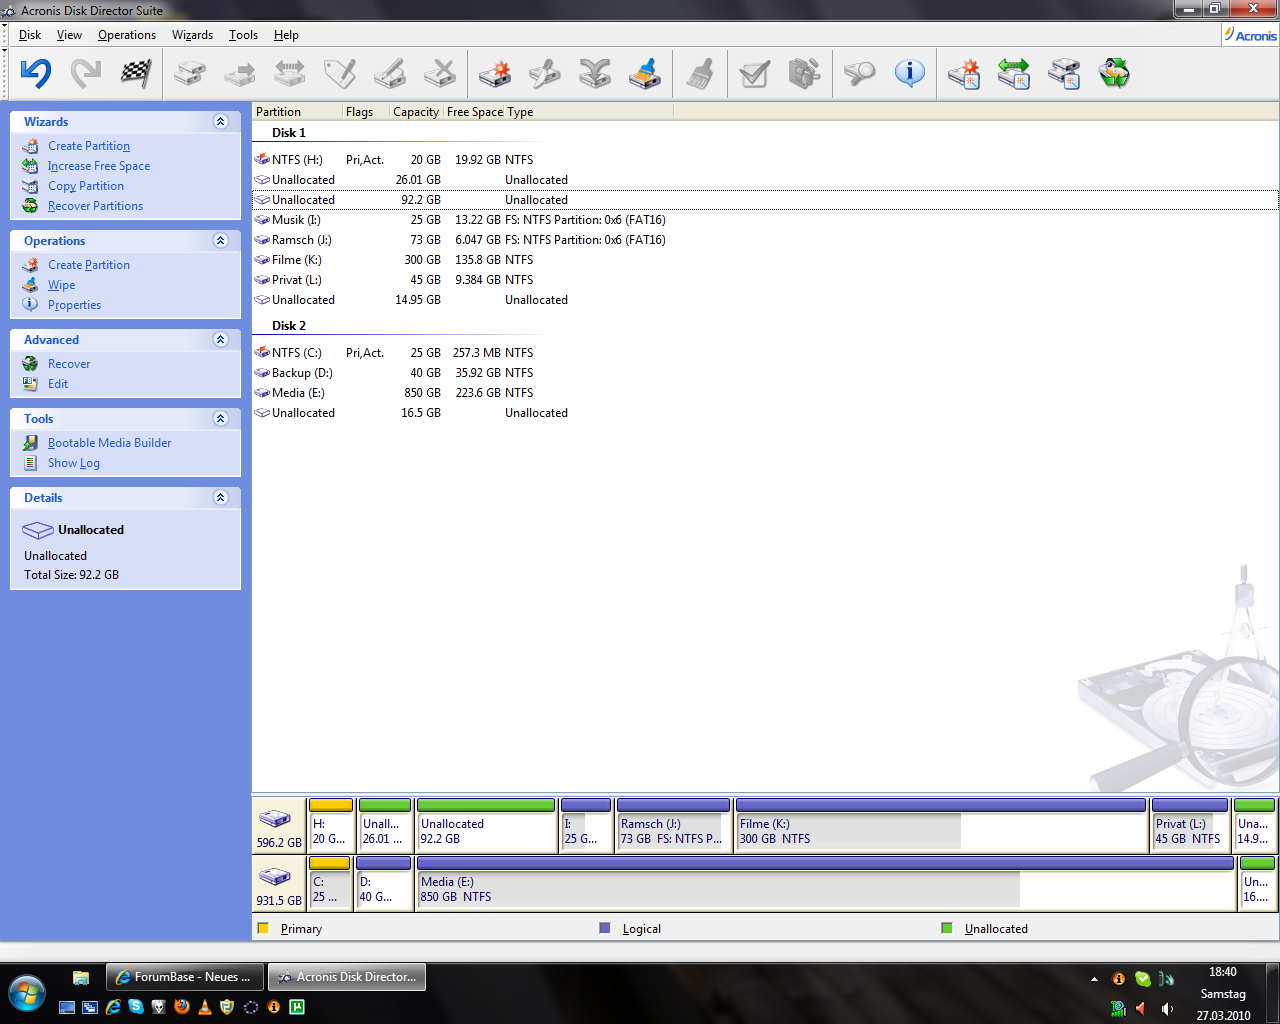Click Recover link in Advanced panel
Screen dimensions: 1280x1024
(69, 364)
